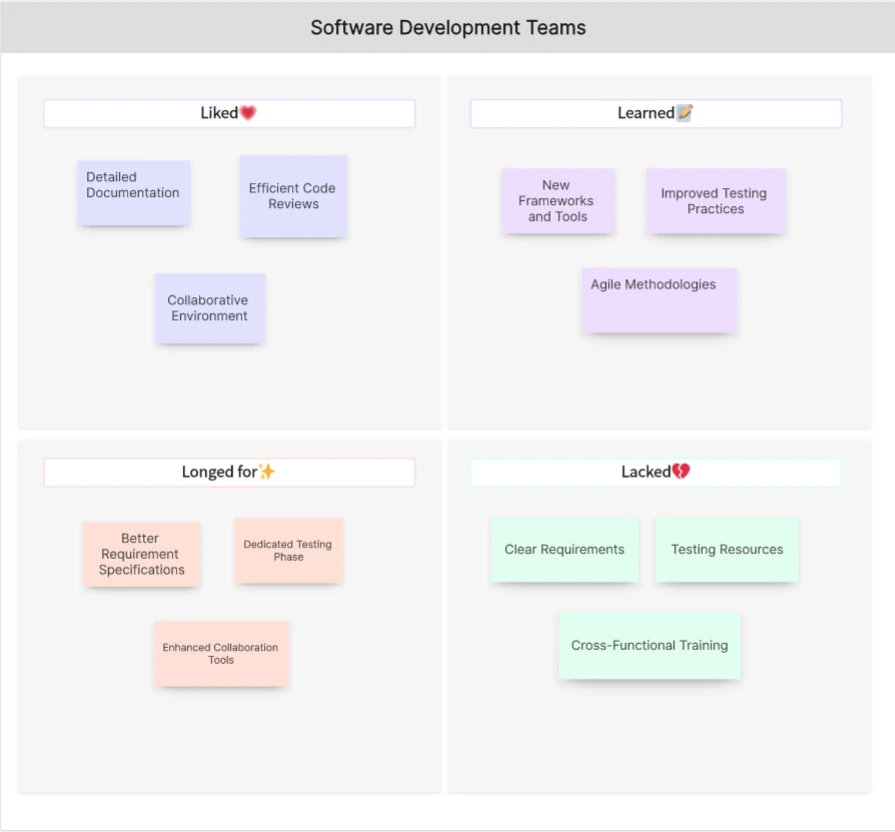Screen dimensions: 895x832
Task: Select the 'New Frameworks and Tools' note
Action: 558,201
